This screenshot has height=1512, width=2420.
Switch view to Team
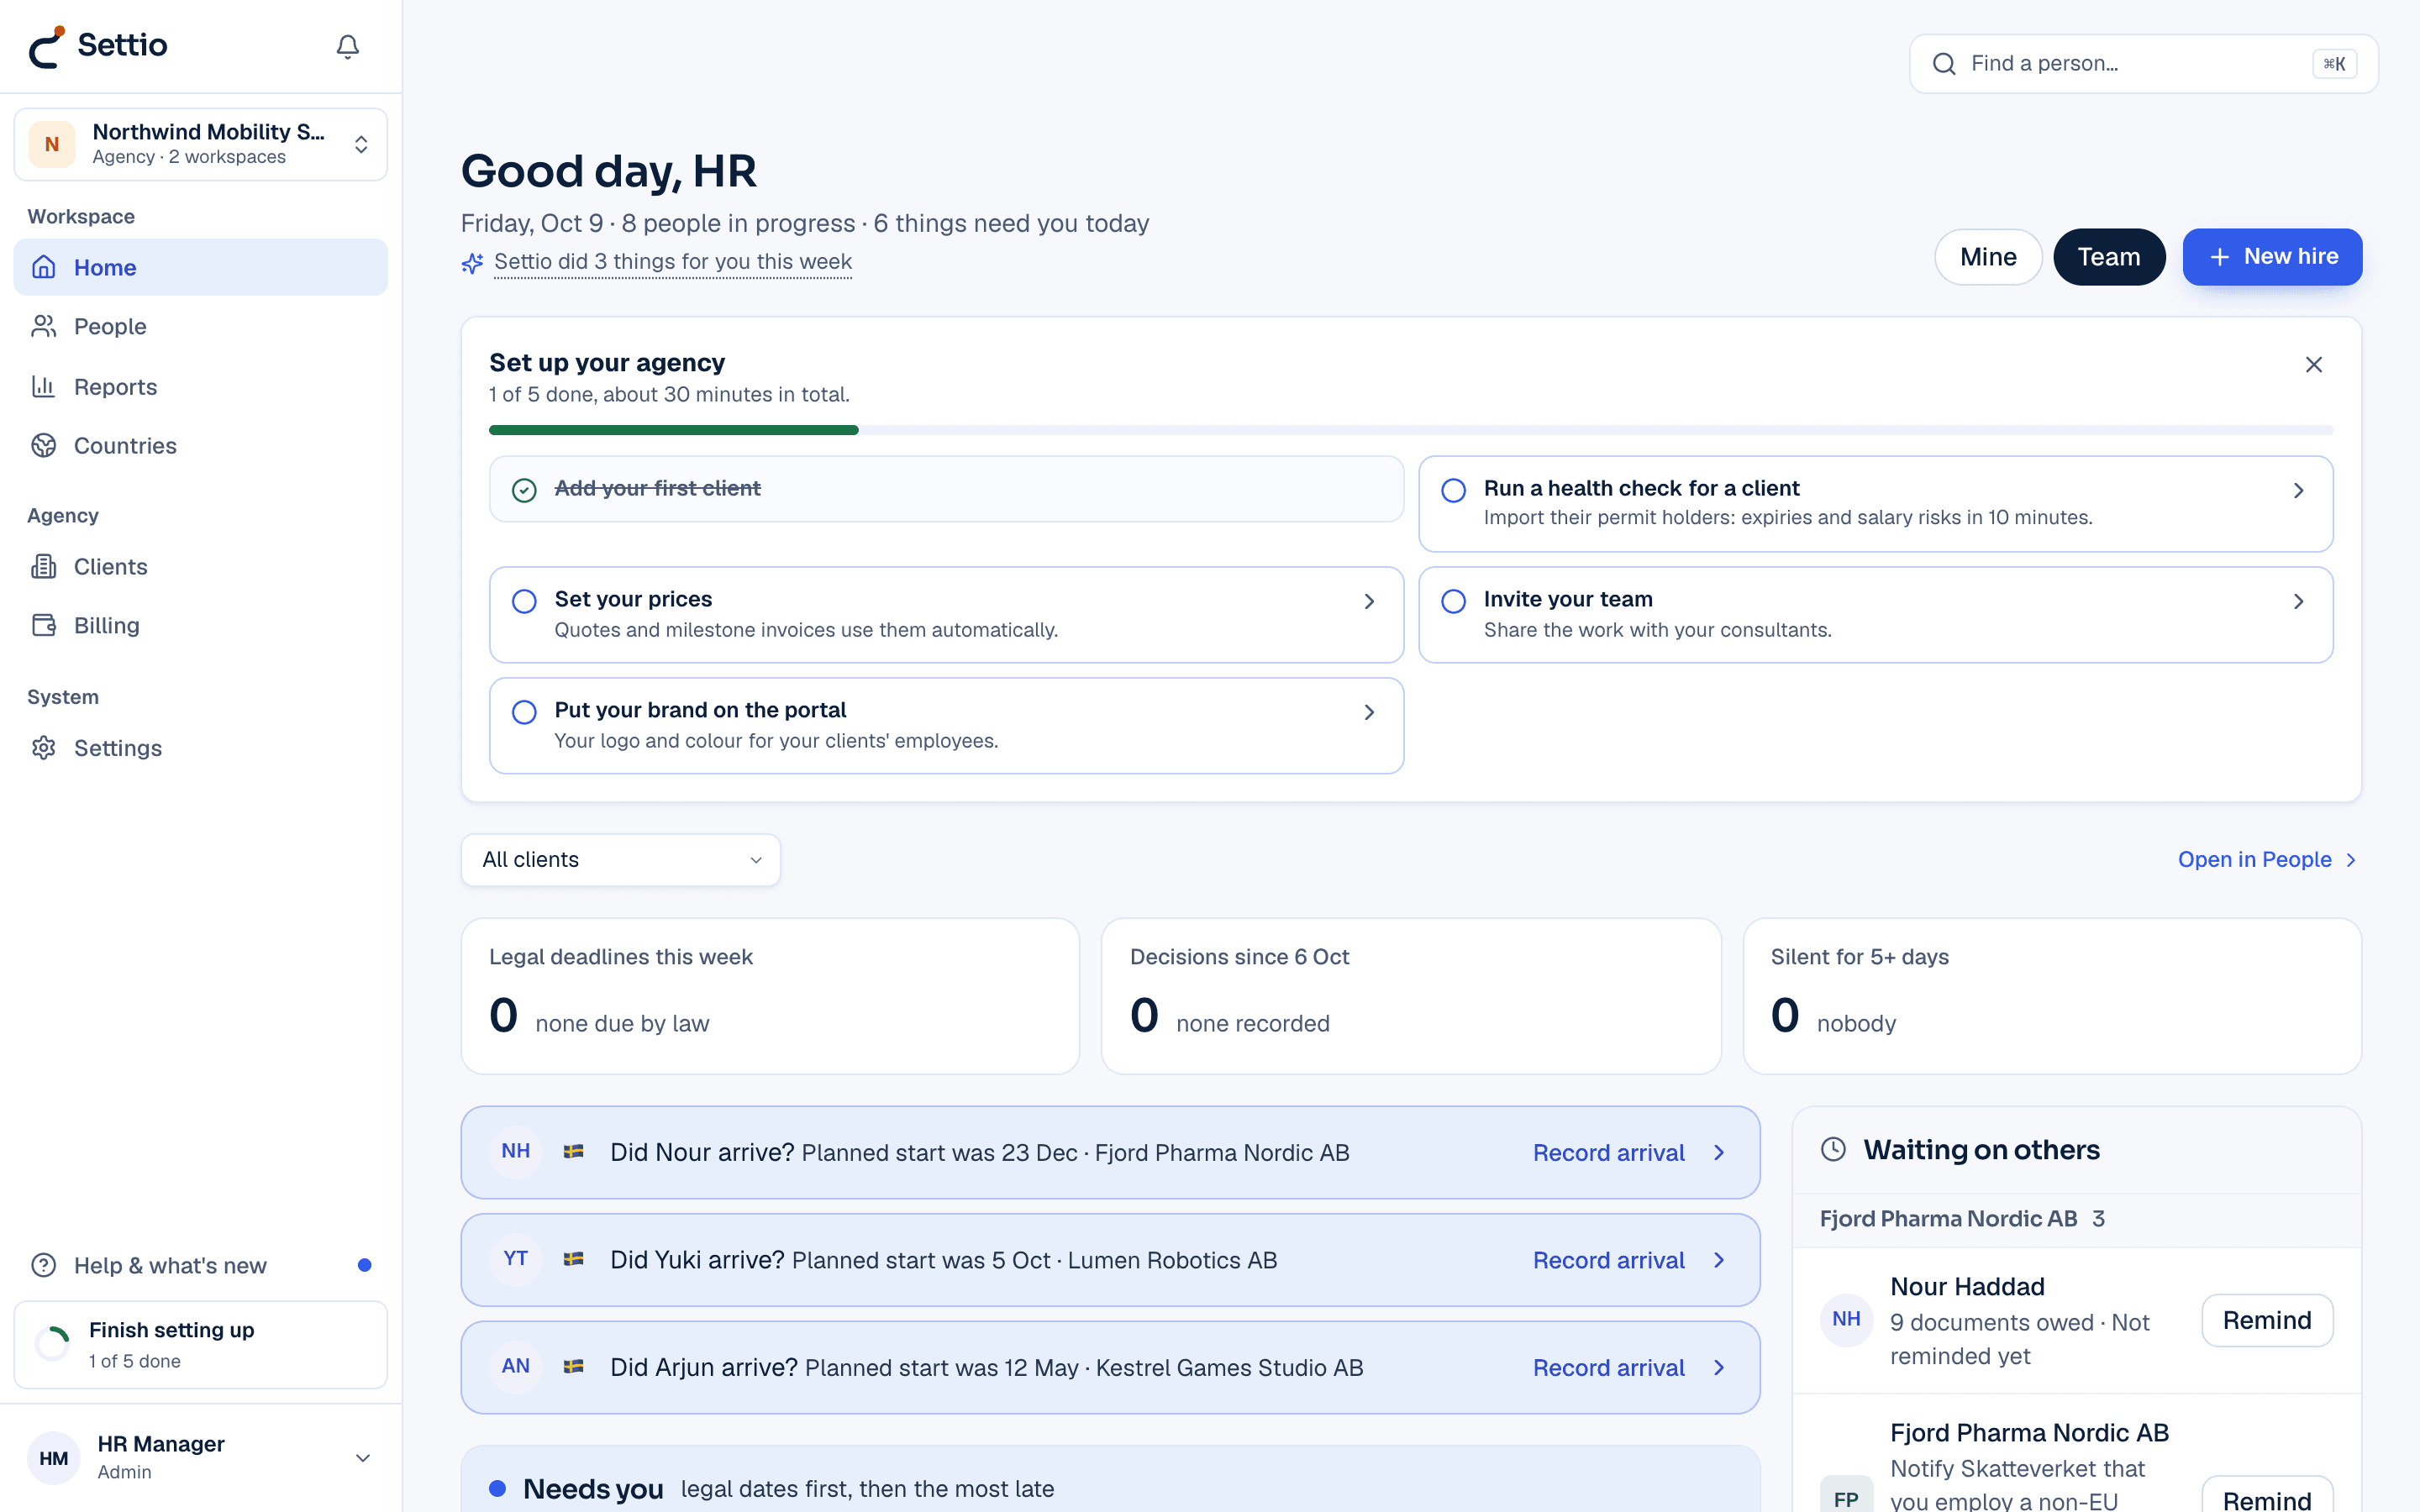tap(2109, 257)
